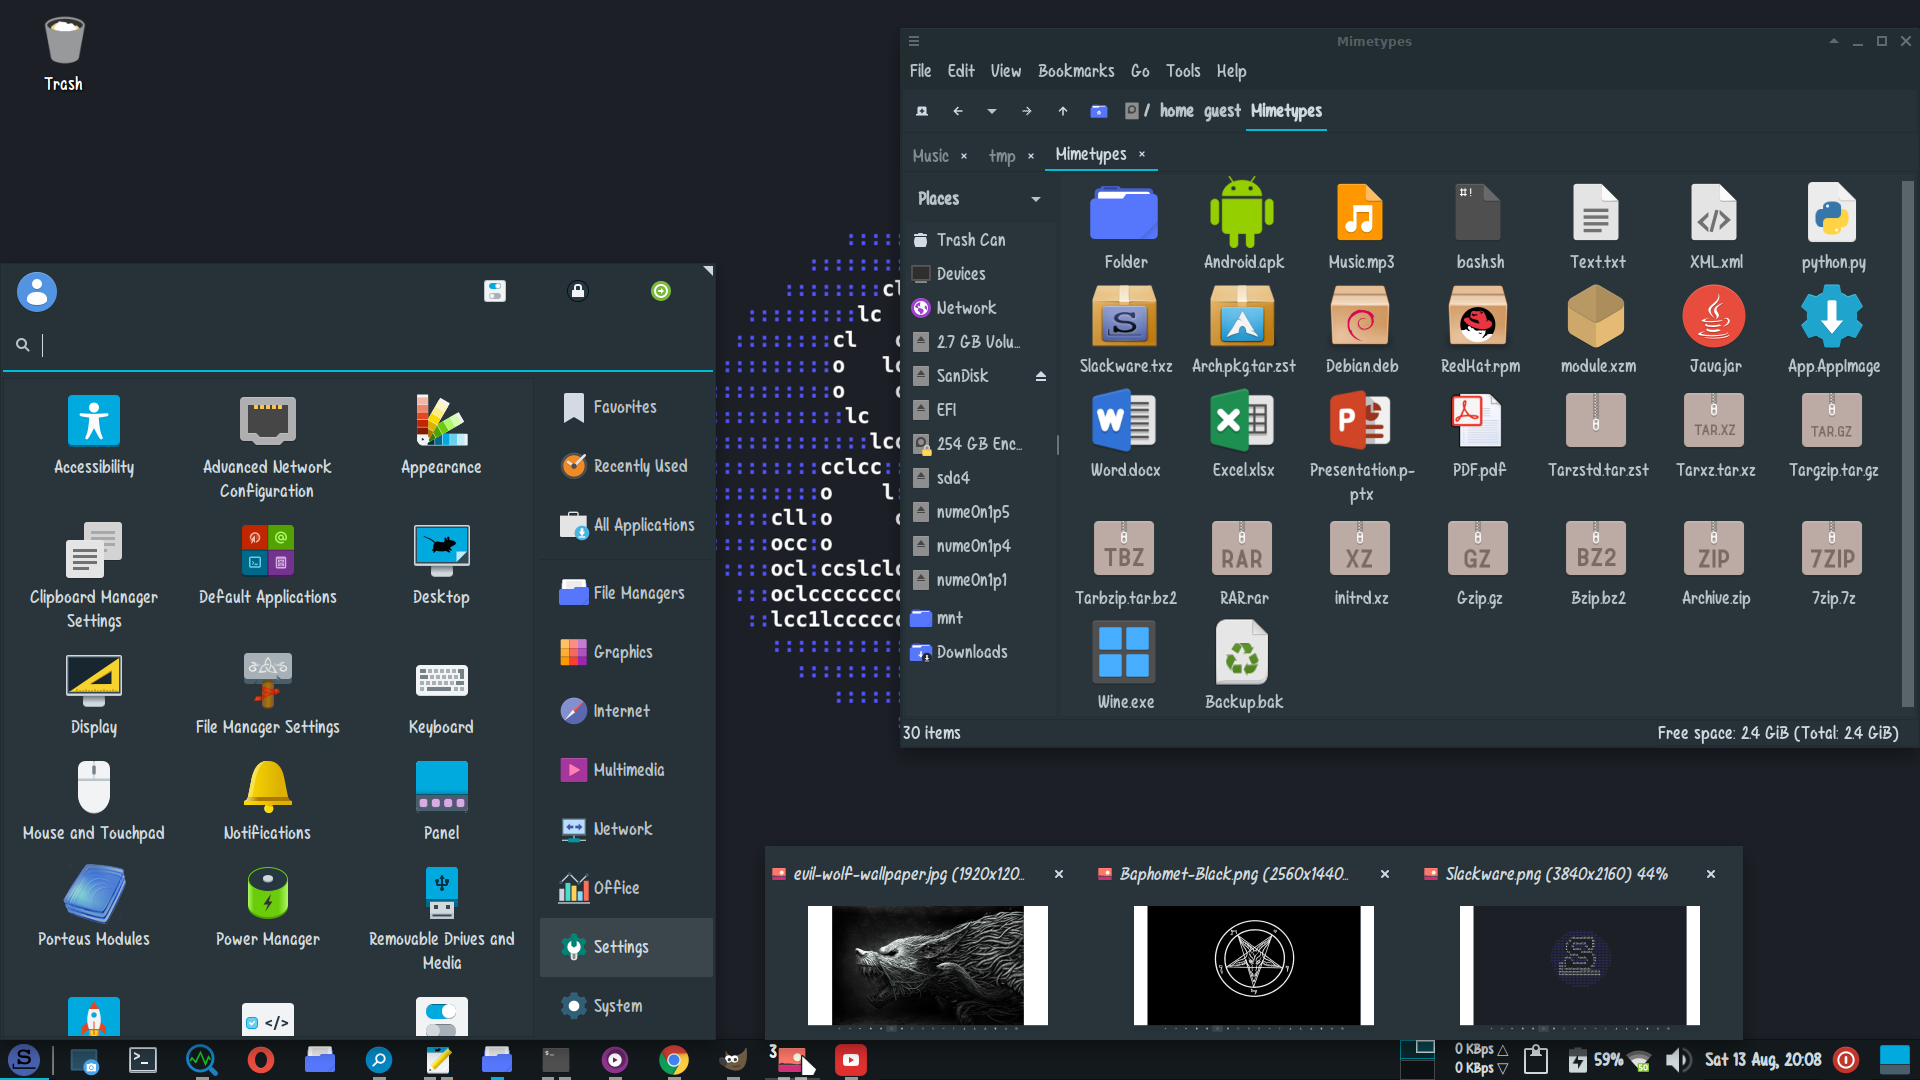Open the settings manager icon in menu header

point(495,291)
